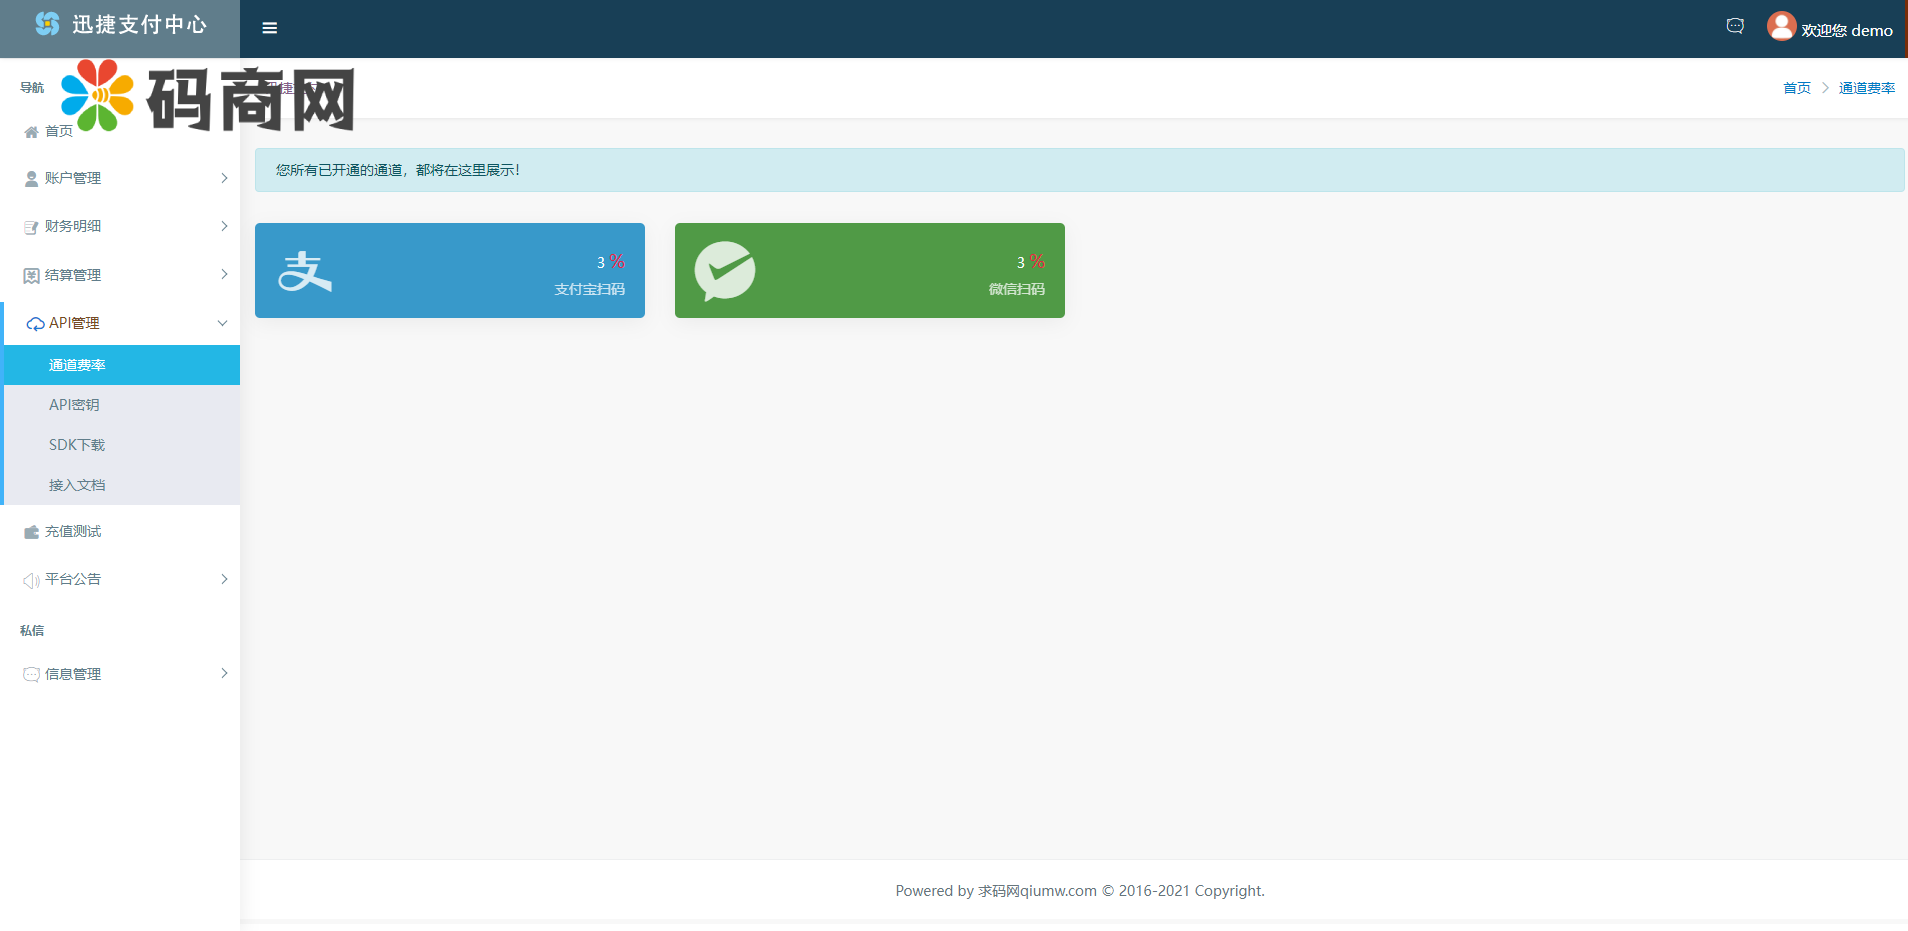Click the 迅捷支付中心 logo icon
Screen dimensions: 1908x931
(x=47, y=24)
